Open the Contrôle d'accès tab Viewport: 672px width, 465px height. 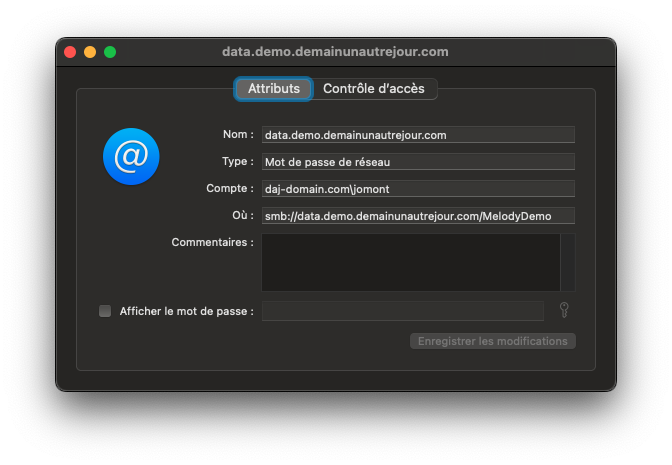tap(373, 89)
